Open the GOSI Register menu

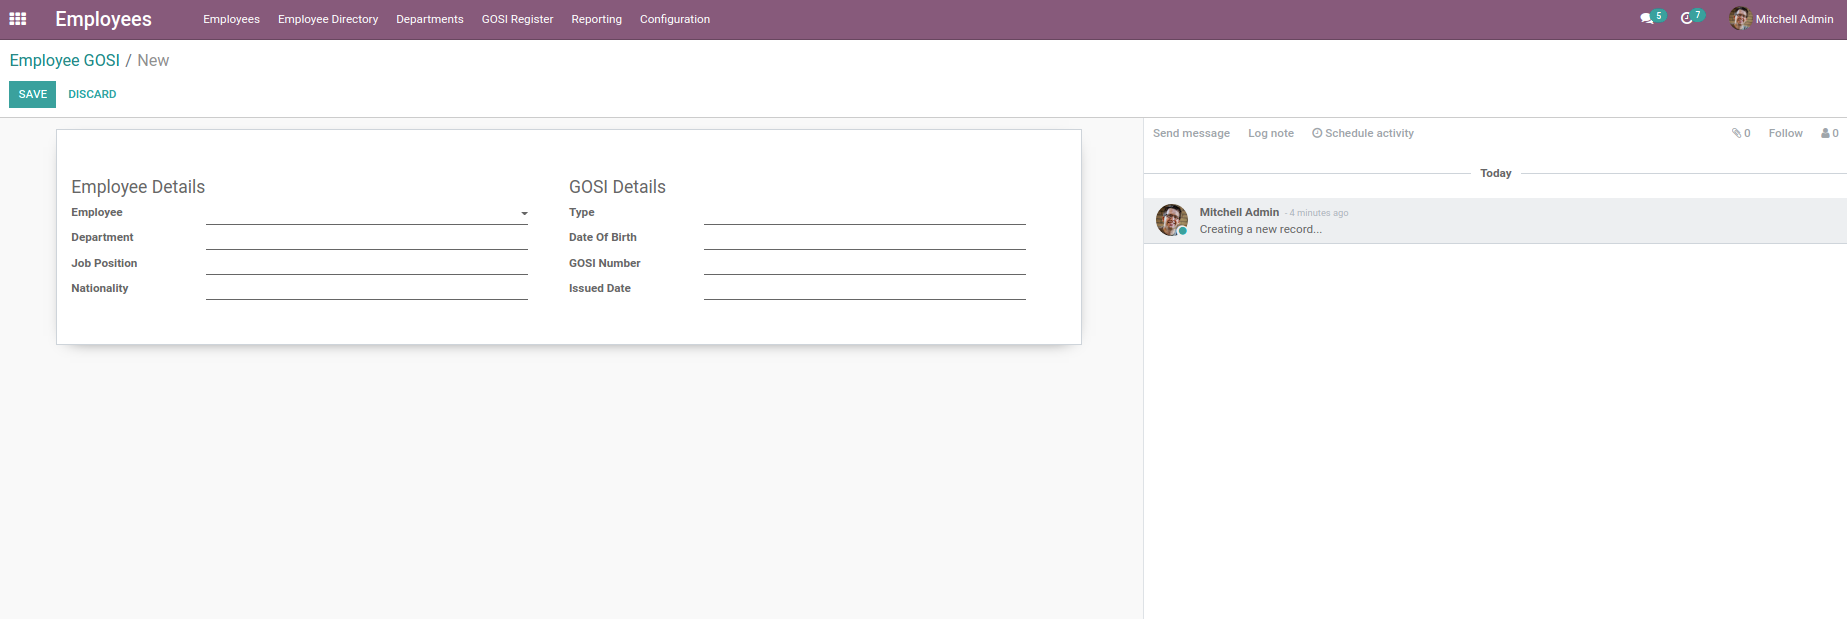(517, 19)
